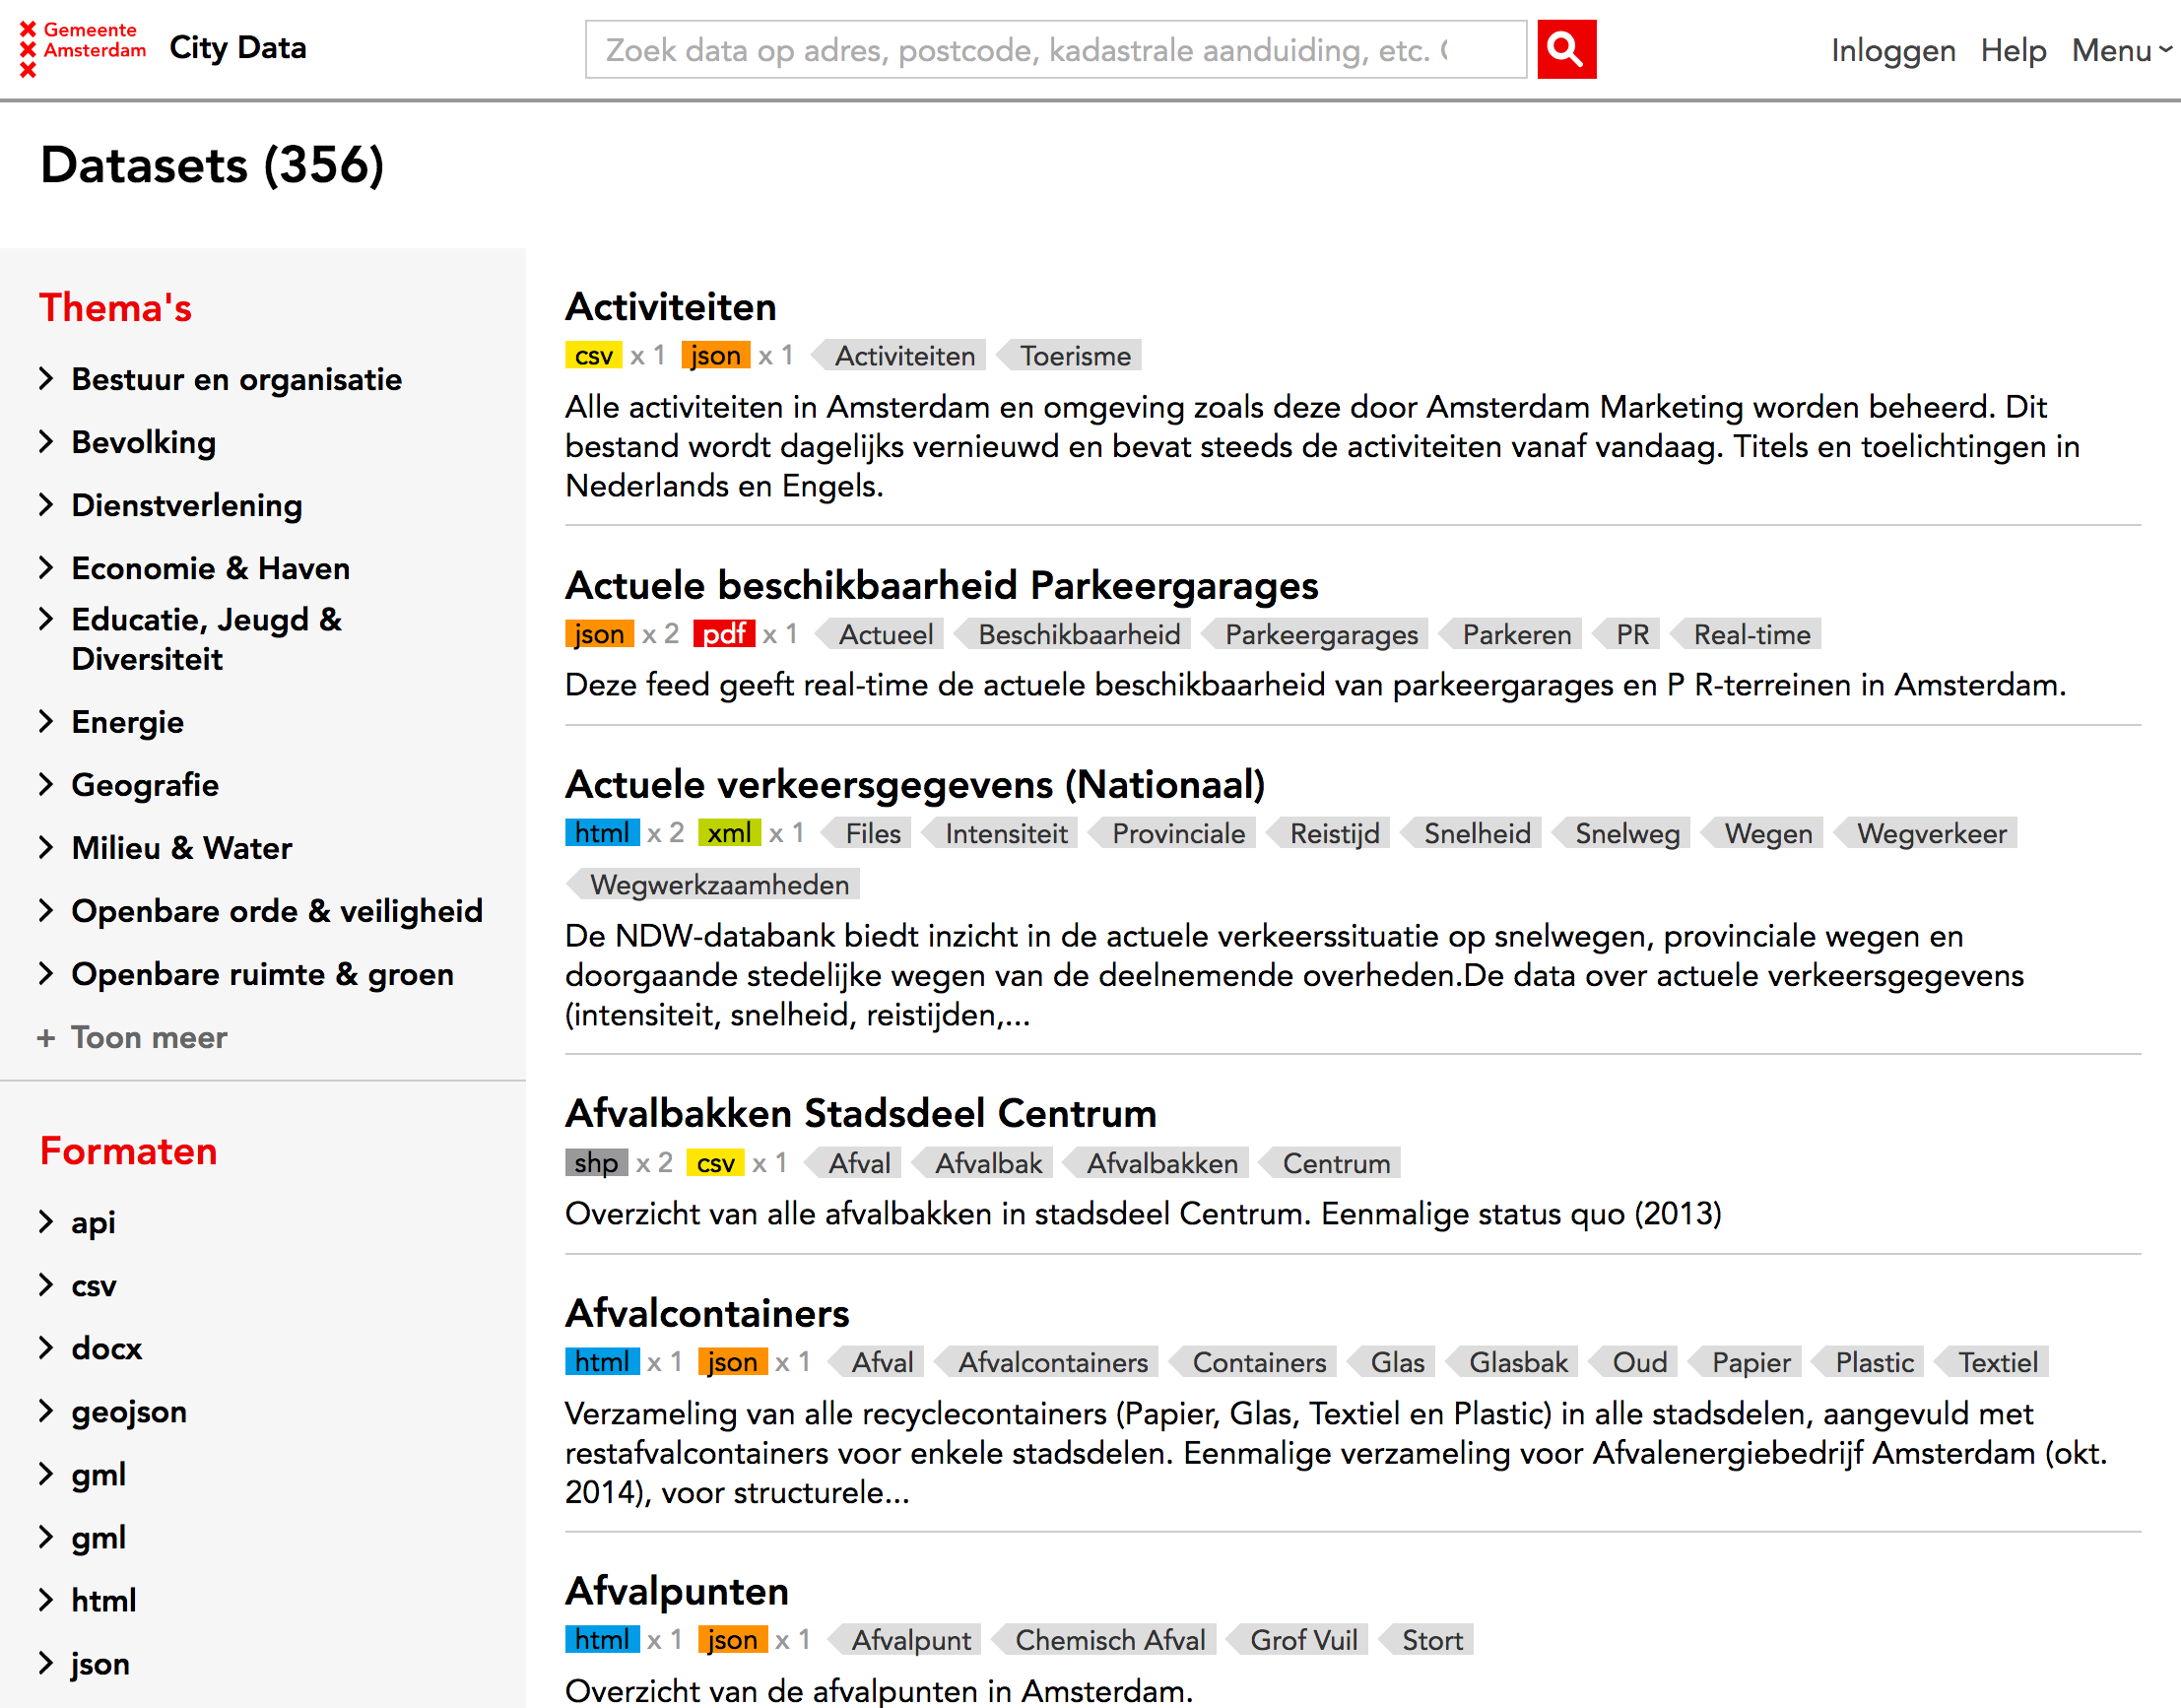This screenshot has height=1708, width=2181.
Task: Click the green xml format badge
Action: tap(729, 832)
